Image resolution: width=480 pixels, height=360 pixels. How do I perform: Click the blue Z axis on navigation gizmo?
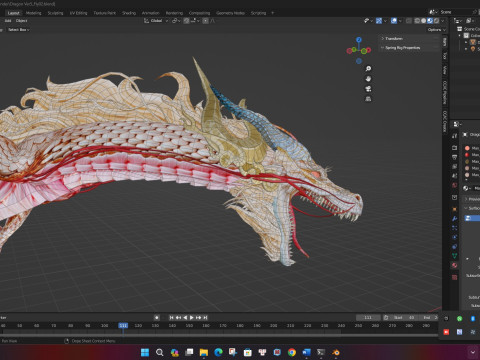click(359, 40)
